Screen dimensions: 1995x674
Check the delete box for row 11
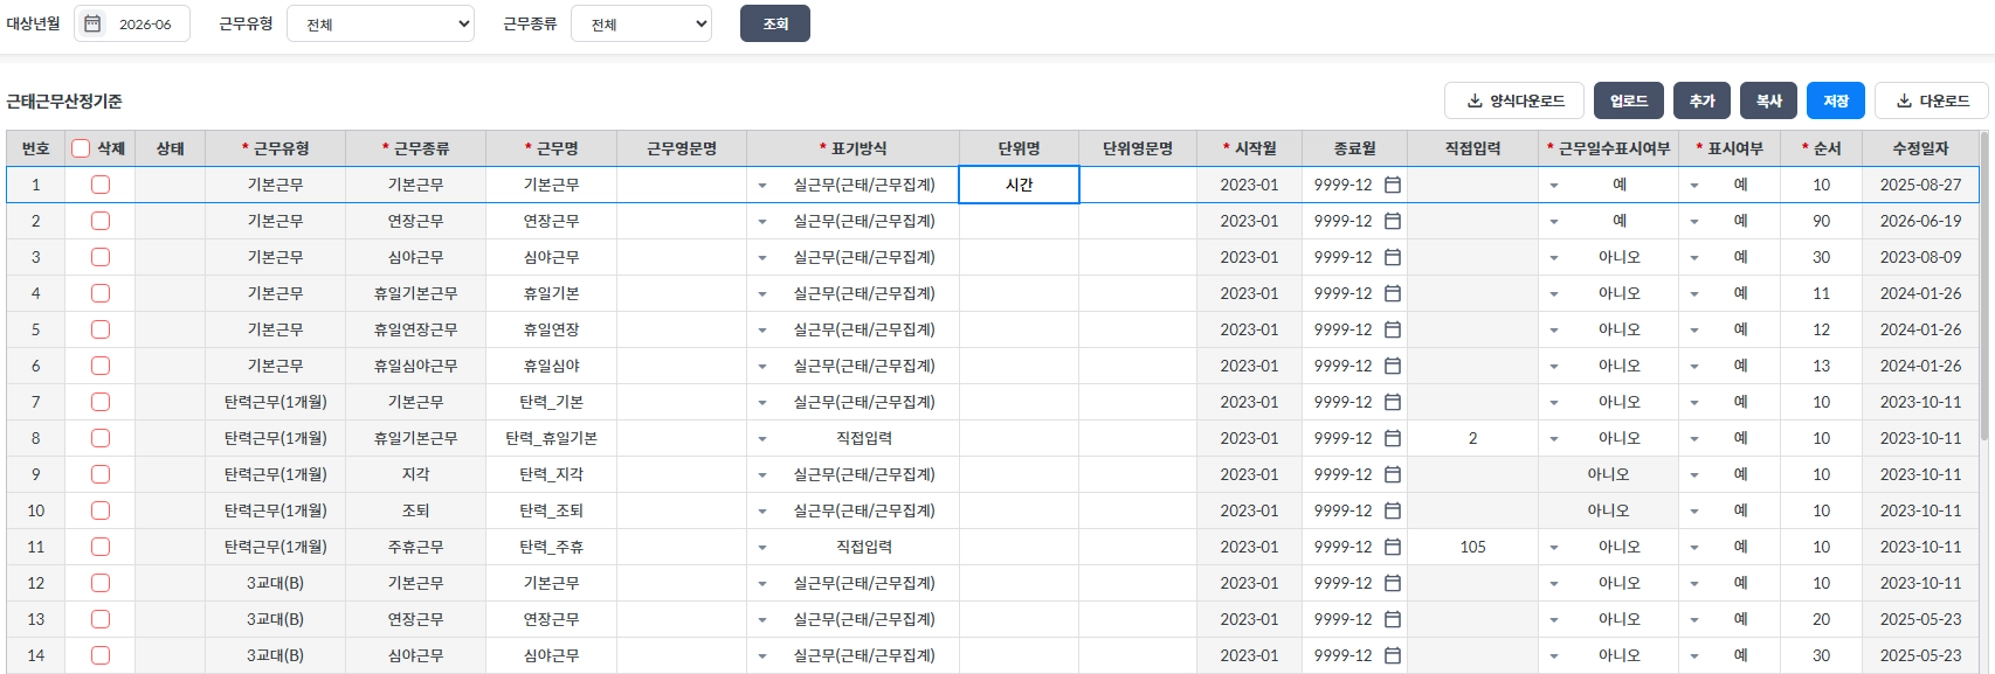point(100,547)
